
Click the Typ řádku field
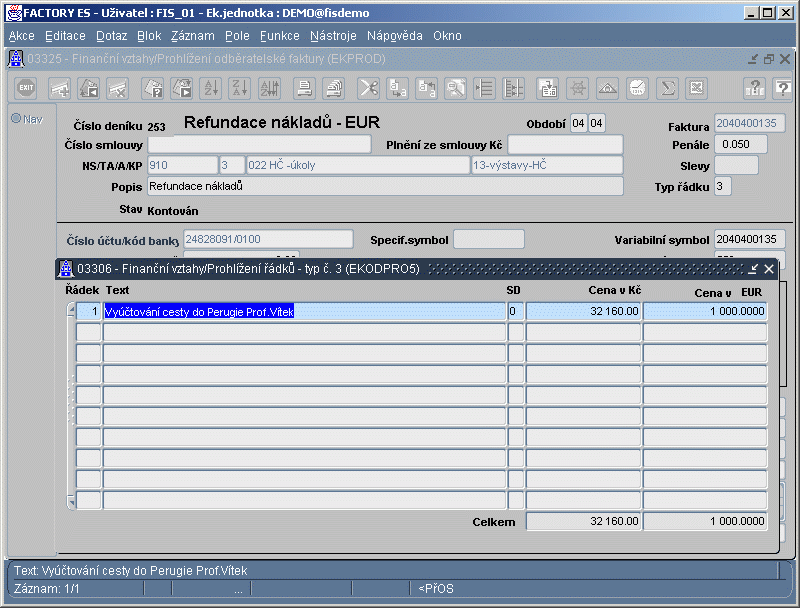[722, 186]
